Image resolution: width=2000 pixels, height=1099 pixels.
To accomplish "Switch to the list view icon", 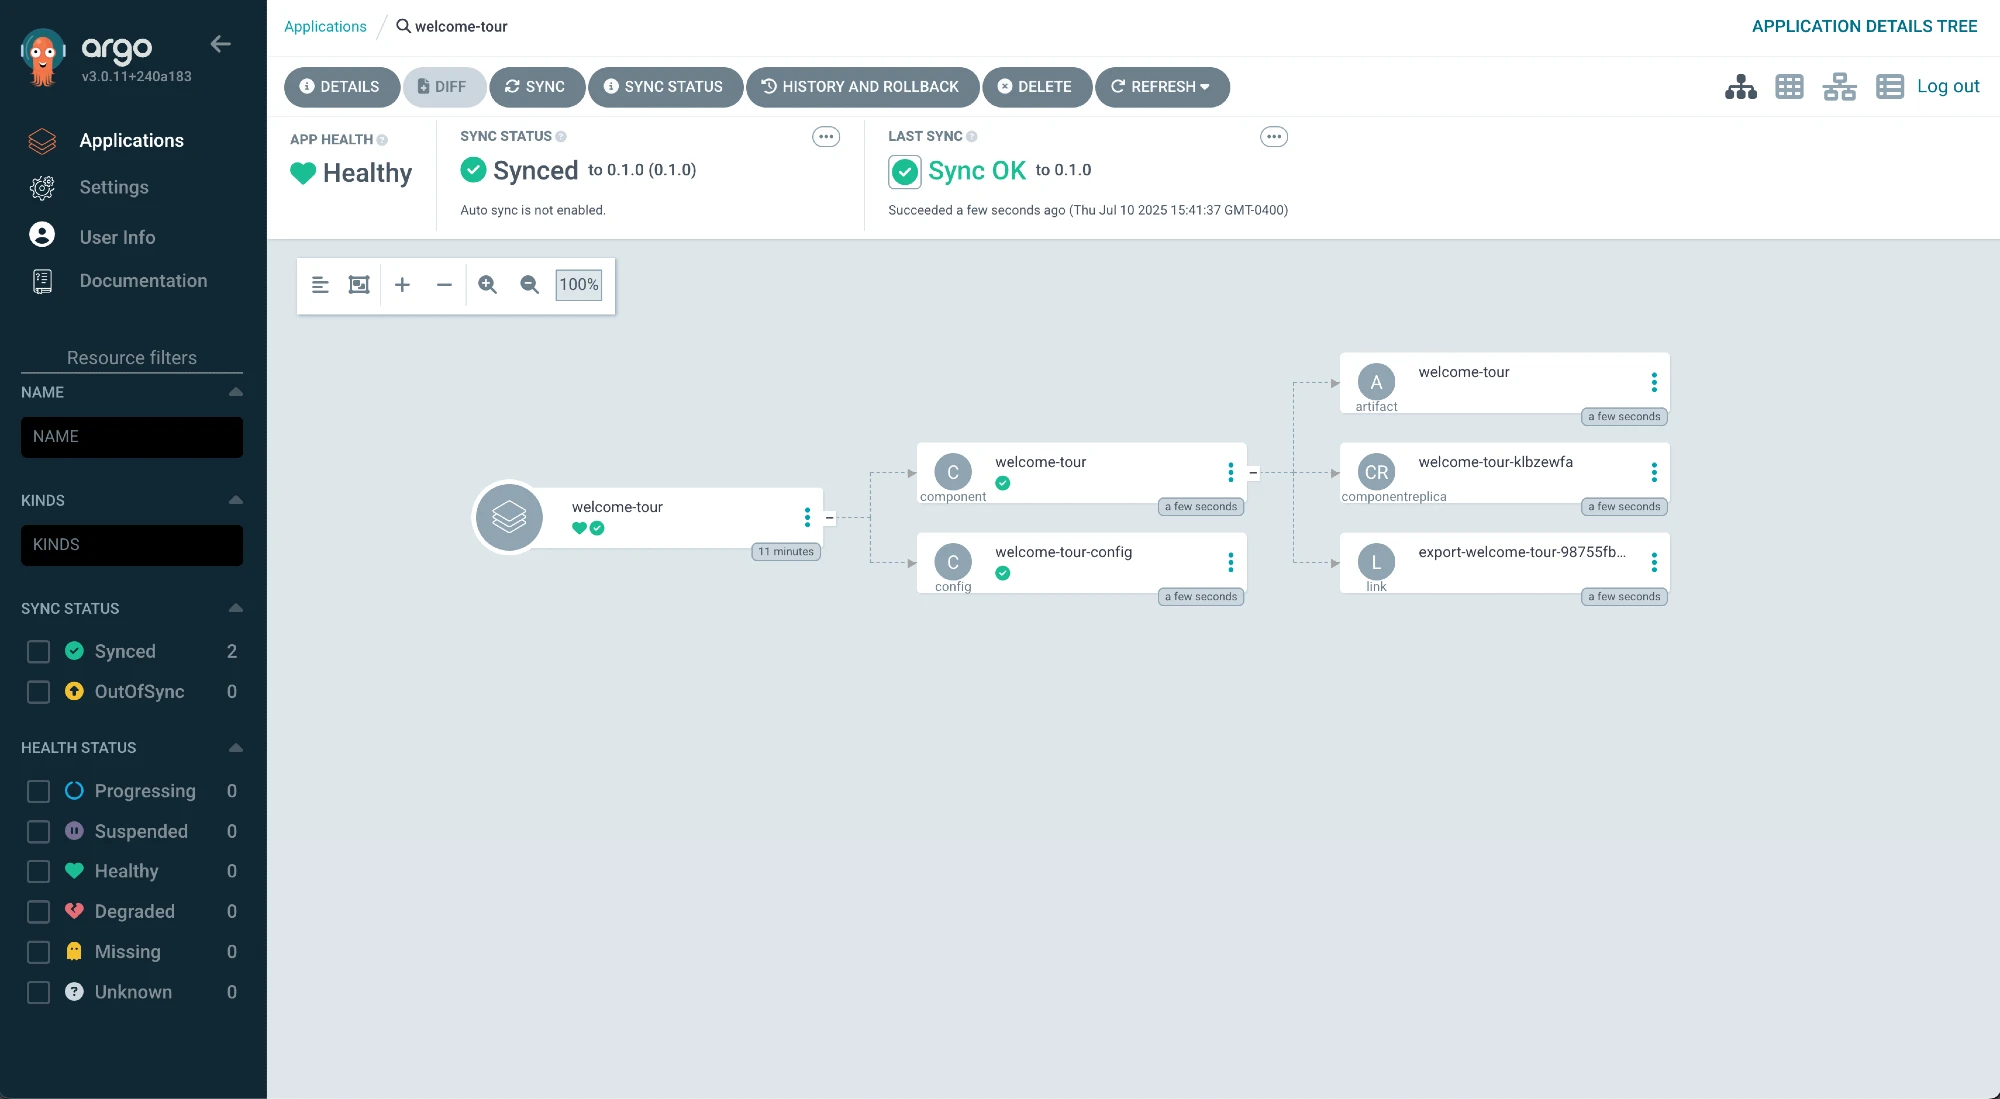I will click(x=1889, y=87).
